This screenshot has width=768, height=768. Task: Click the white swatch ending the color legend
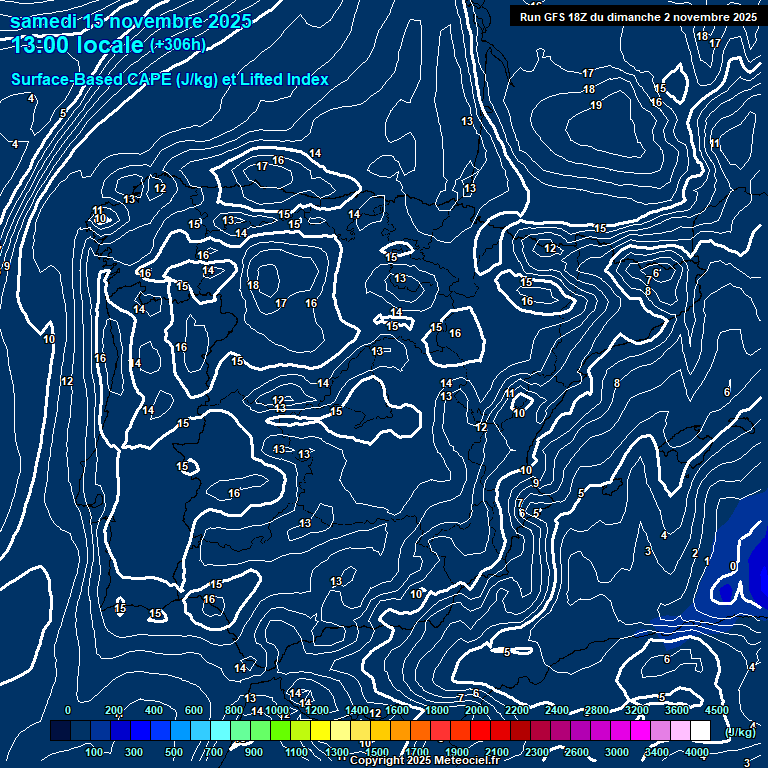coord(700,730)
